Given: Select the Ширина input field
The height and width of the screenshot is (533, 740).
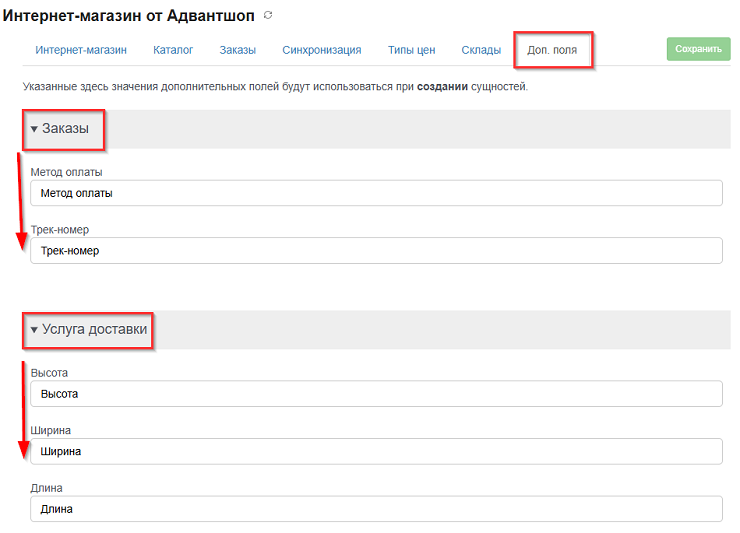Looking at the screenshot, I should (x=376, y=451).
